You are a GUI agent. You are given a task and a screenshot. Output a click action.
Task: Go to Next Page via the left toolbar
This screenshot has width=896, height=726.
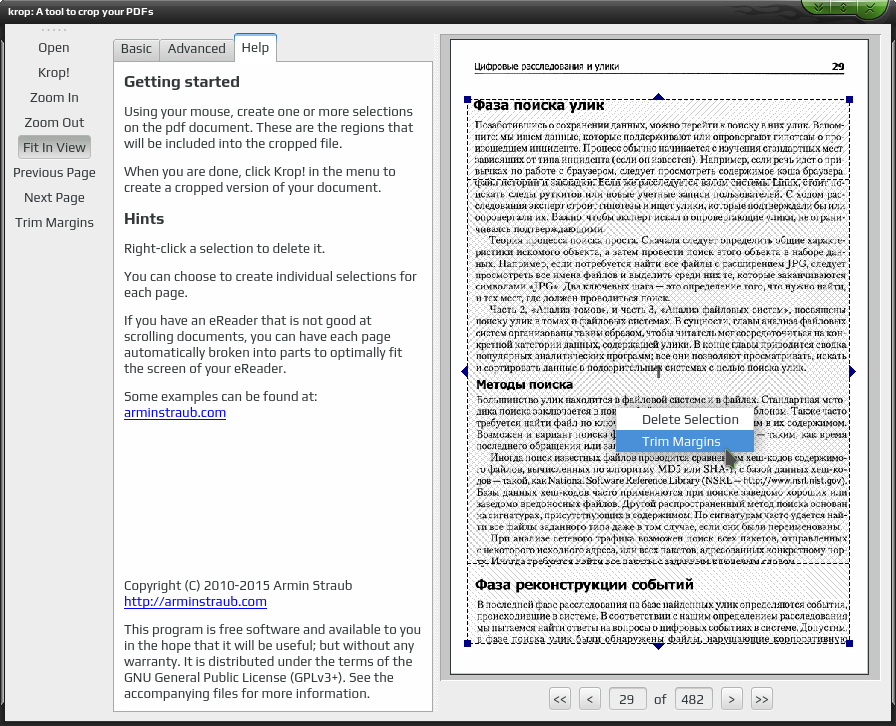click(x=54, y=198)
